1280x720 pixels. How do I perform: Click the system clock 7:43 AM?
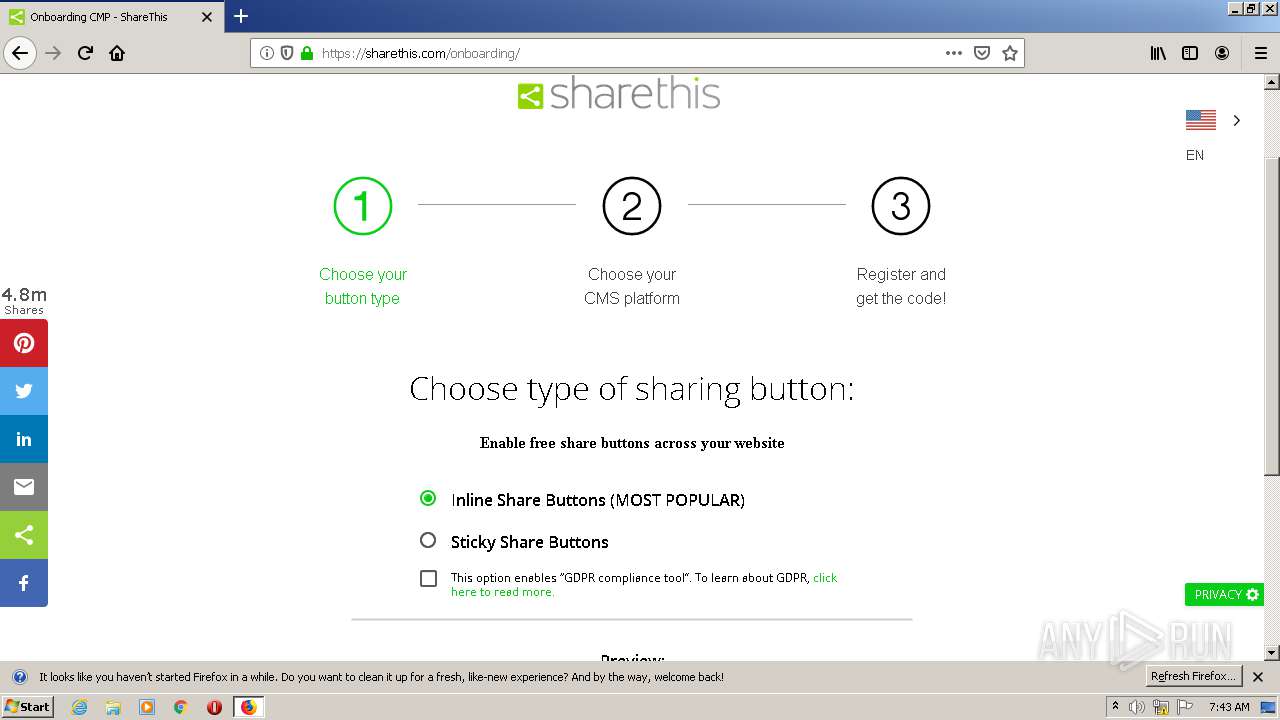click(1229, 707)
